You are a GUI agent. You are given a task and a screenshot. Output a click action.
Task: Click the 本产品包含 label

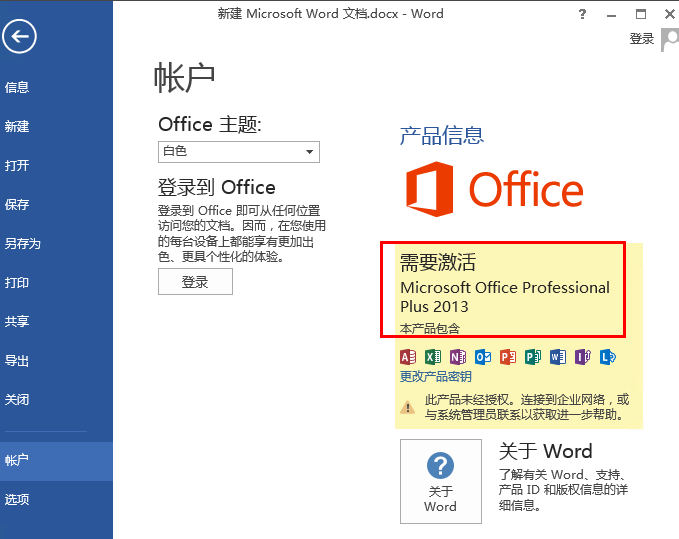(x=430, y=329)
